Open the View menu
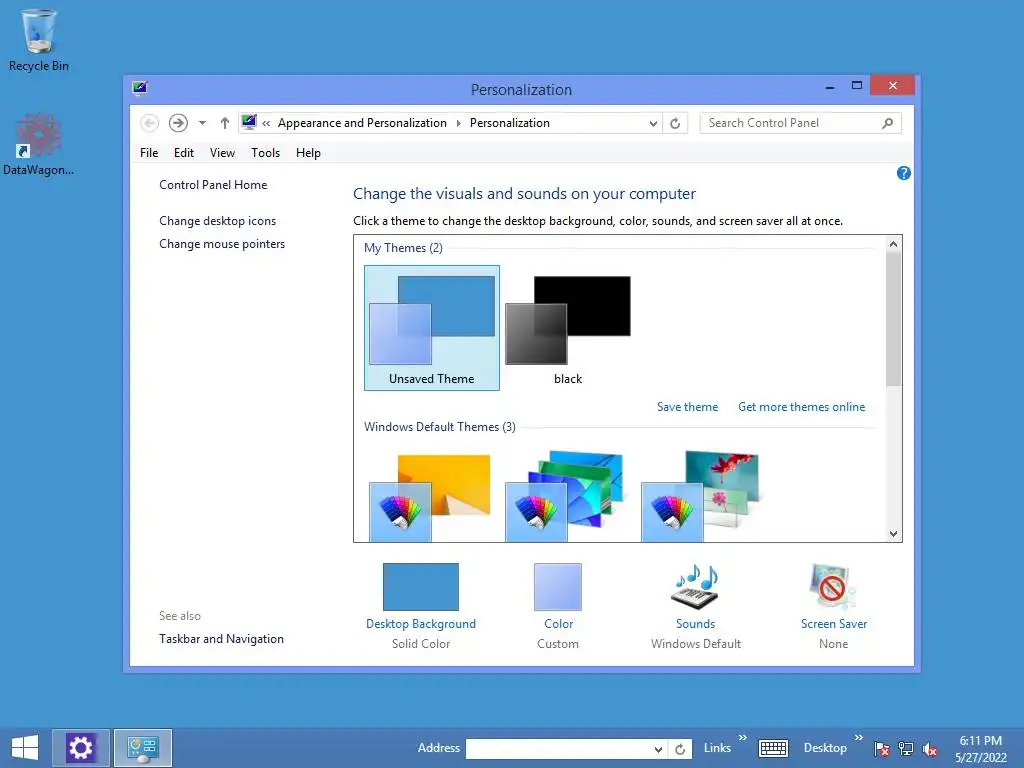1024x768 pixels. click(222, 153)
